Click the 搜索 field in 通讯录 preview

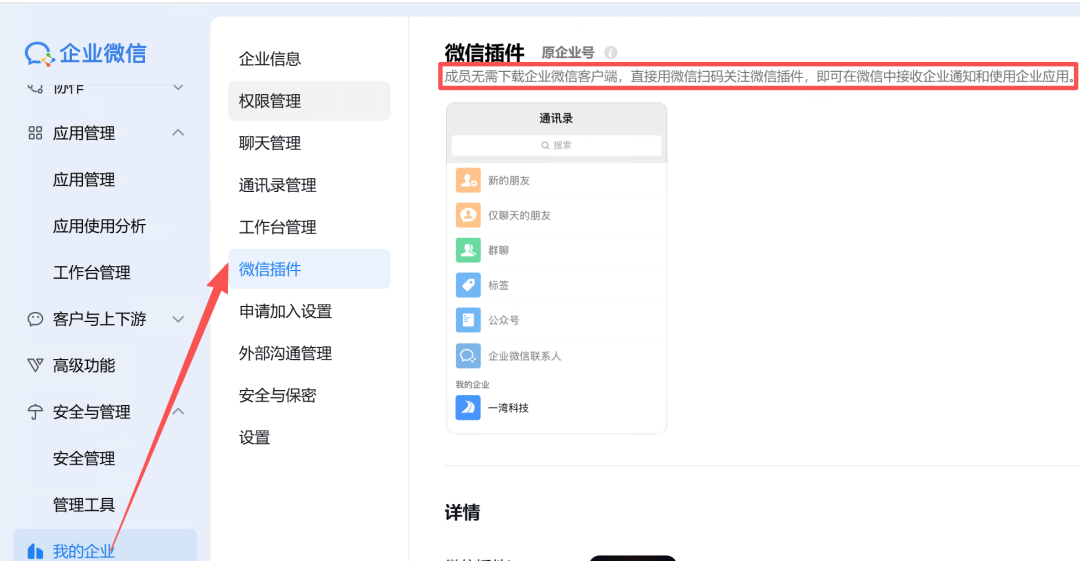pos(556,145)
